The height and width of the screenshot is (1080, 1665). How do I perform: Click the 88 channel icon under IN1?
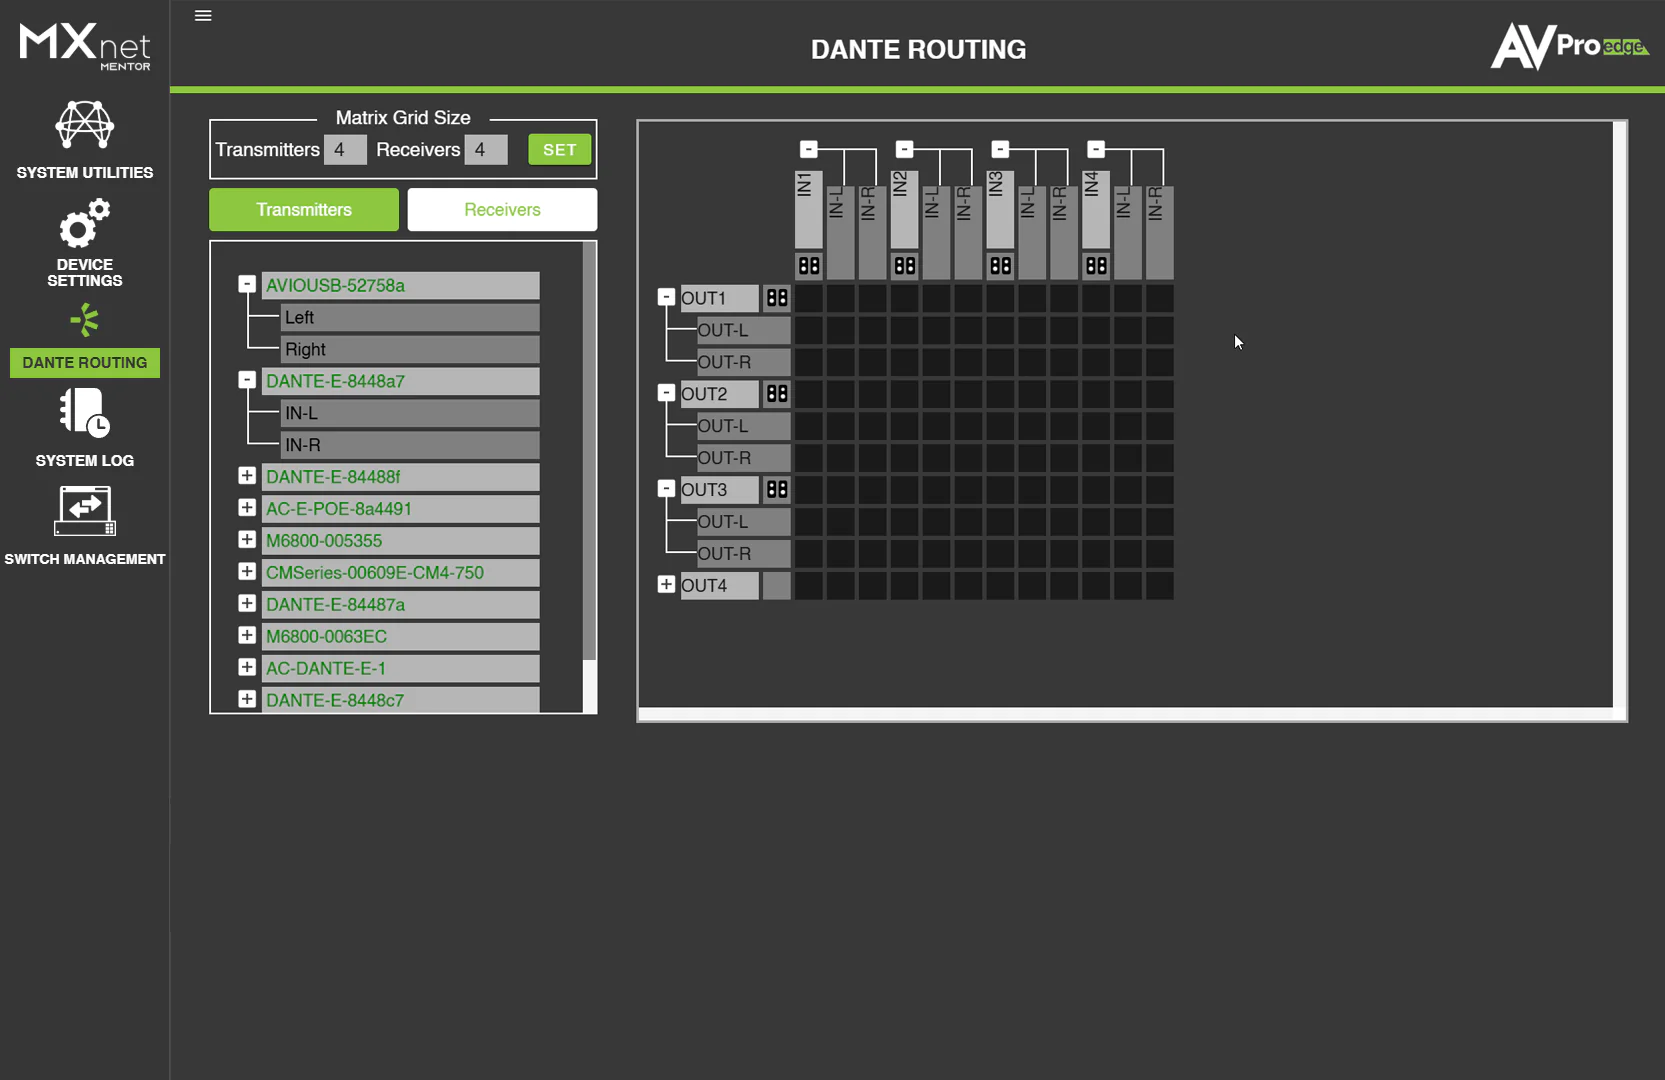pyautogui.click(x=809, y=266)
